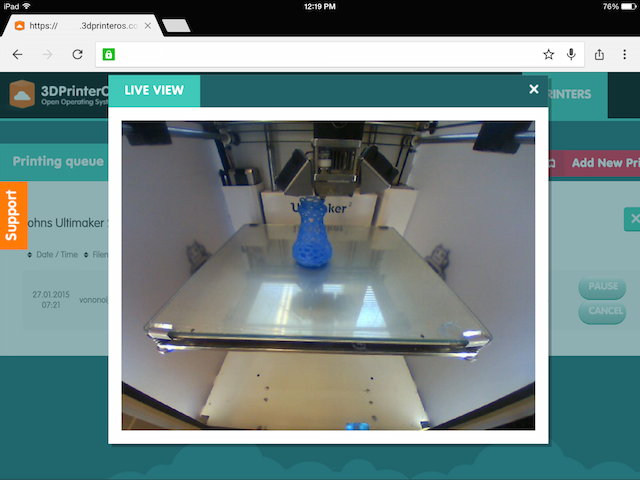Bookmark the page with the star icon
The image size is (640, 480).
click(x=549, y=54)
